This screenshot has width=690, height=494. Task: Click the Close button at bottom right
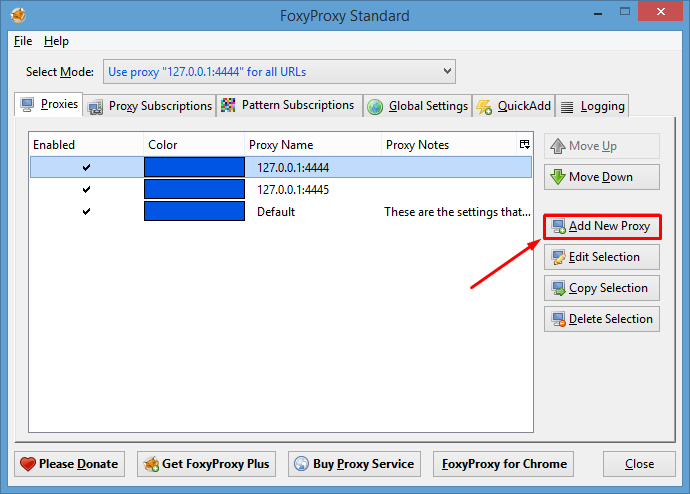[x=639, y=464]
